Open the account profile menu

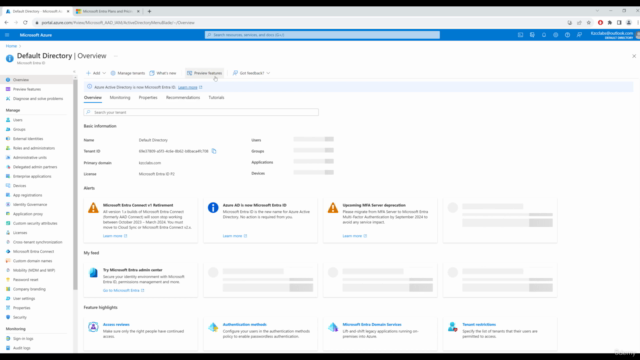coord(614,35)
